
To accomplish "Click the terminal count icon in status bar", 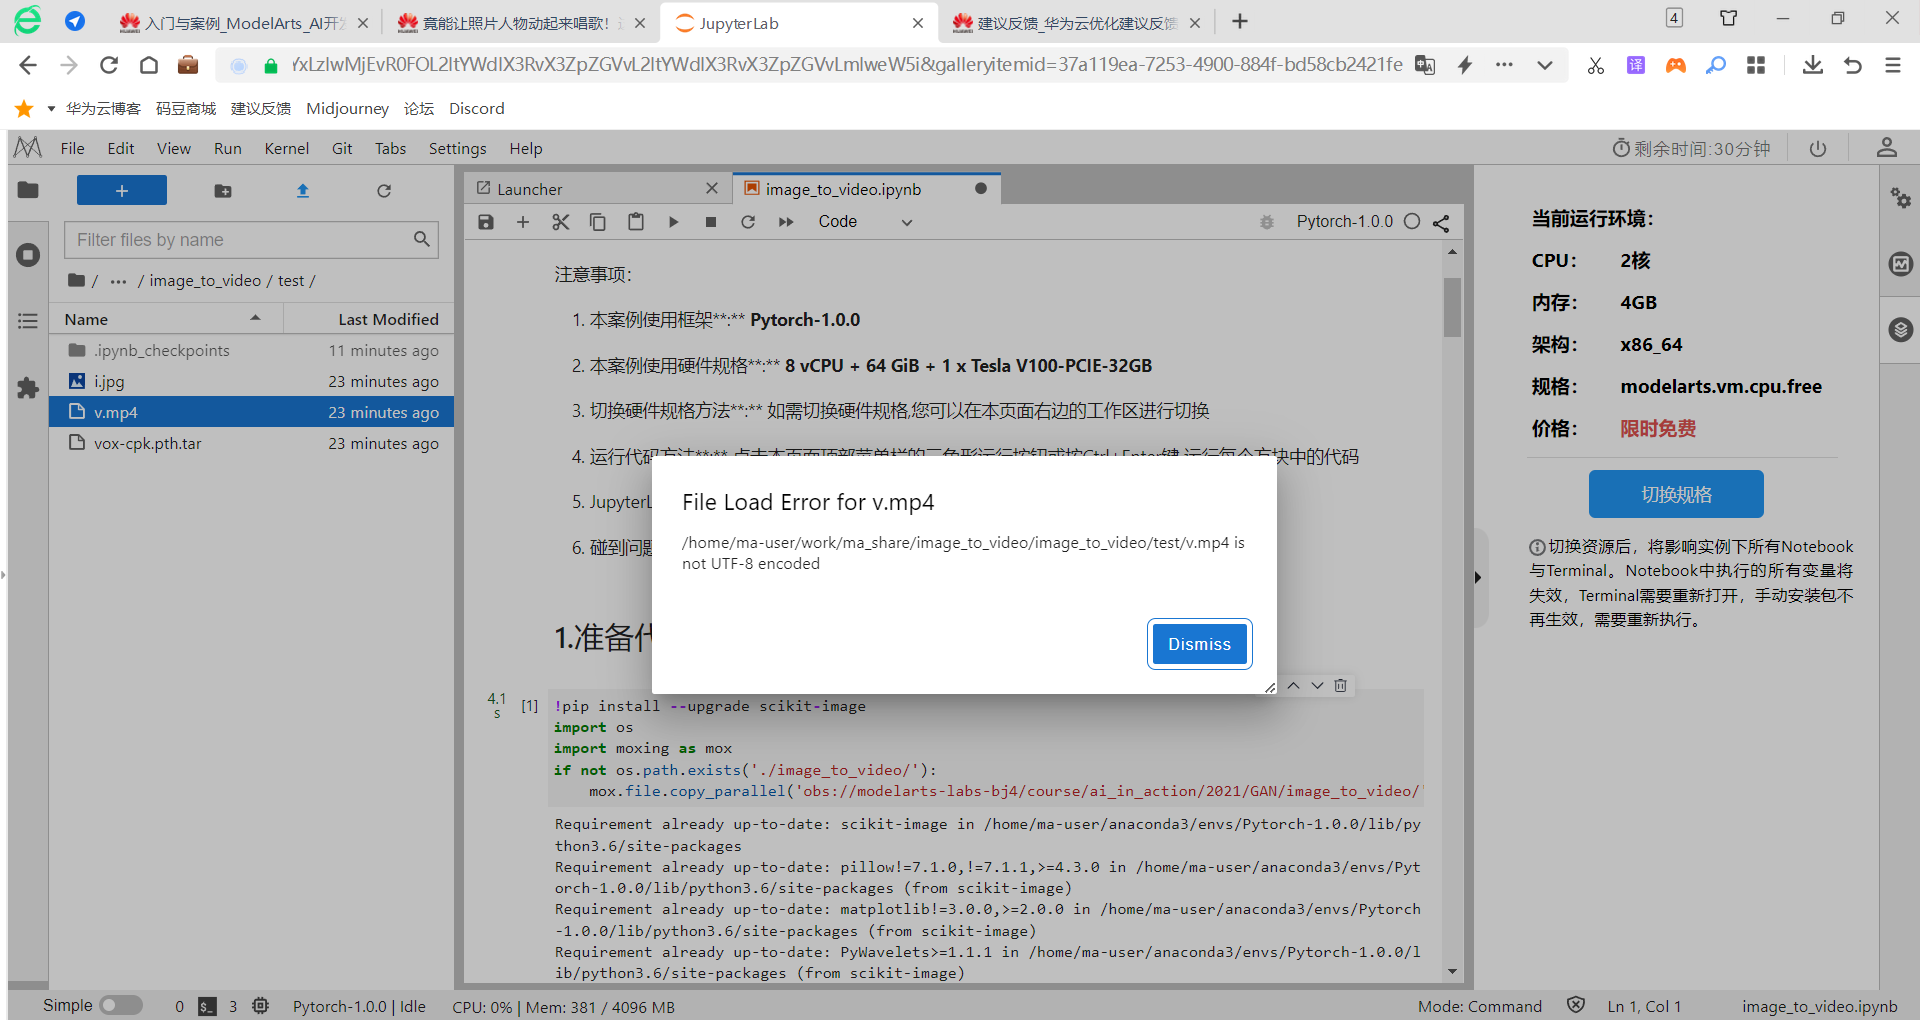I will tap(207, 1006).
